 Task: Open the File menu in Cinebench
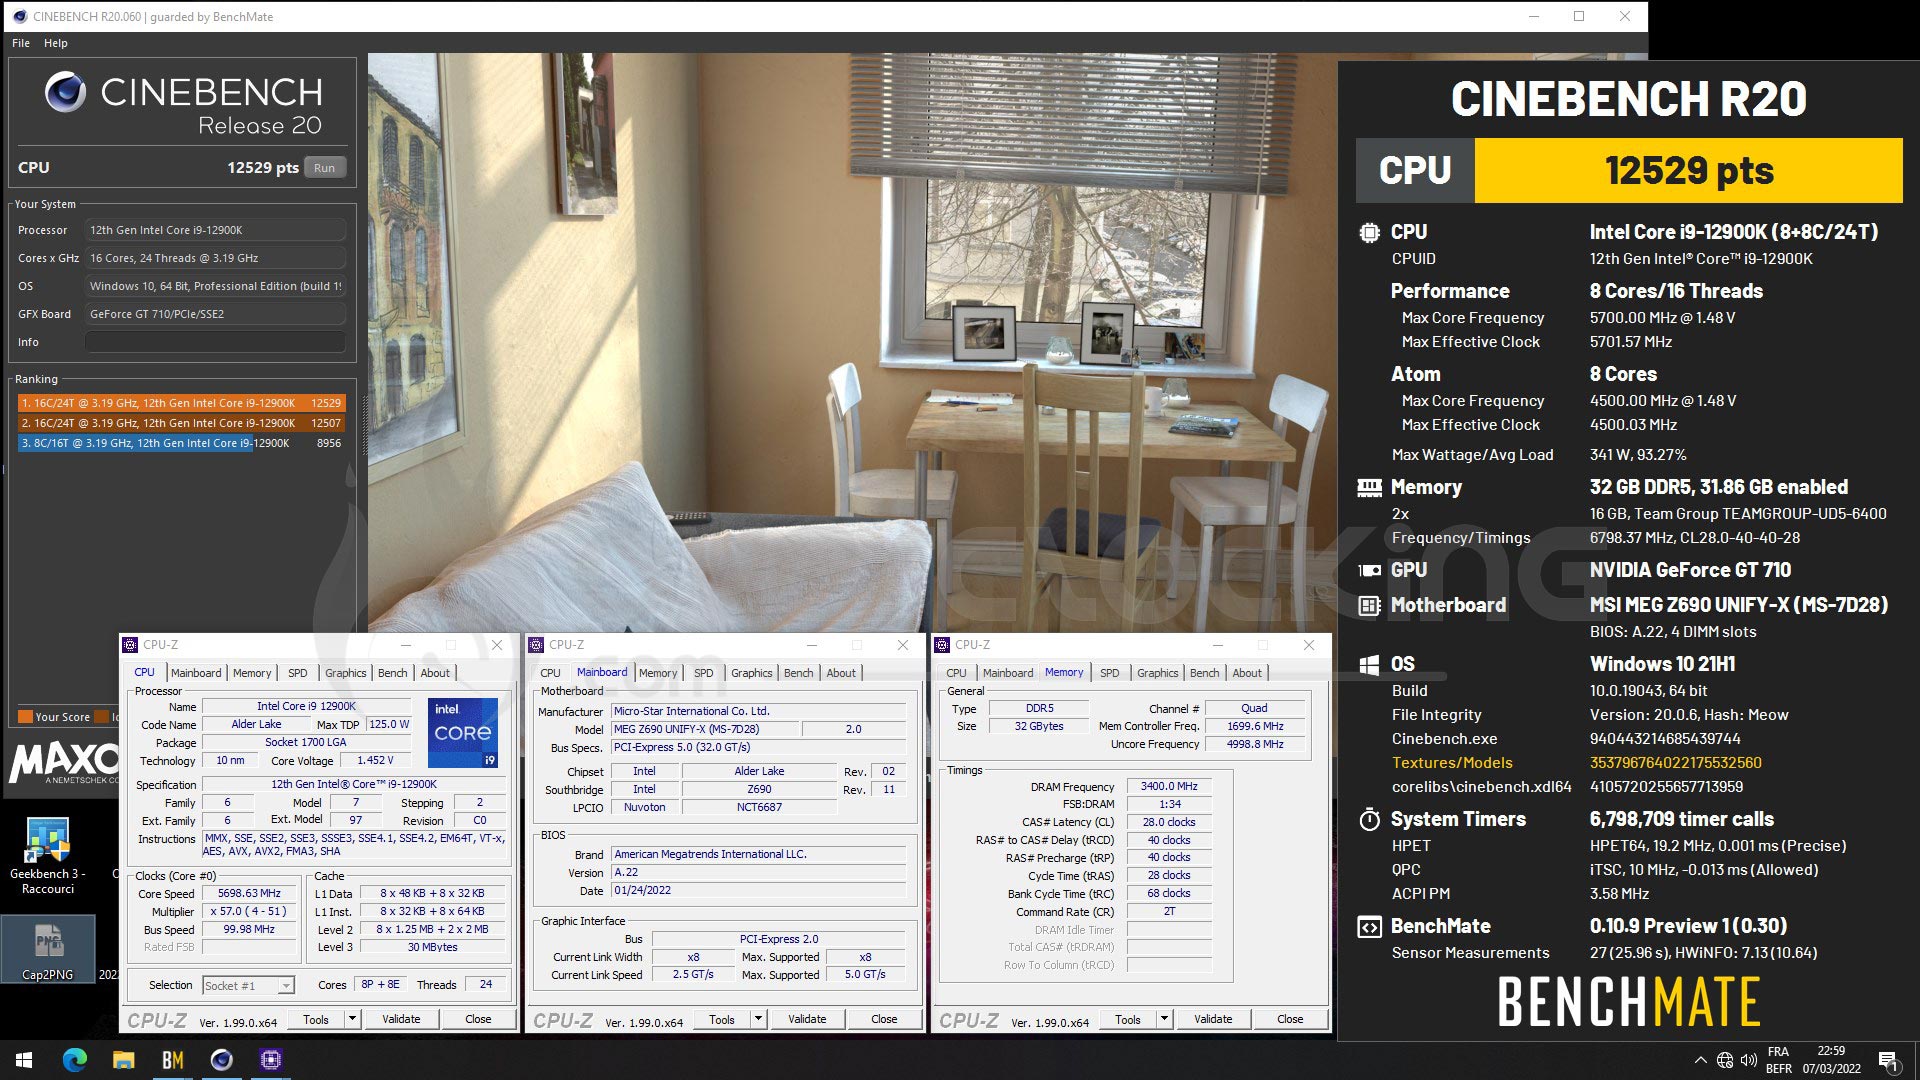pyautogui.click(x=21, y=43)
